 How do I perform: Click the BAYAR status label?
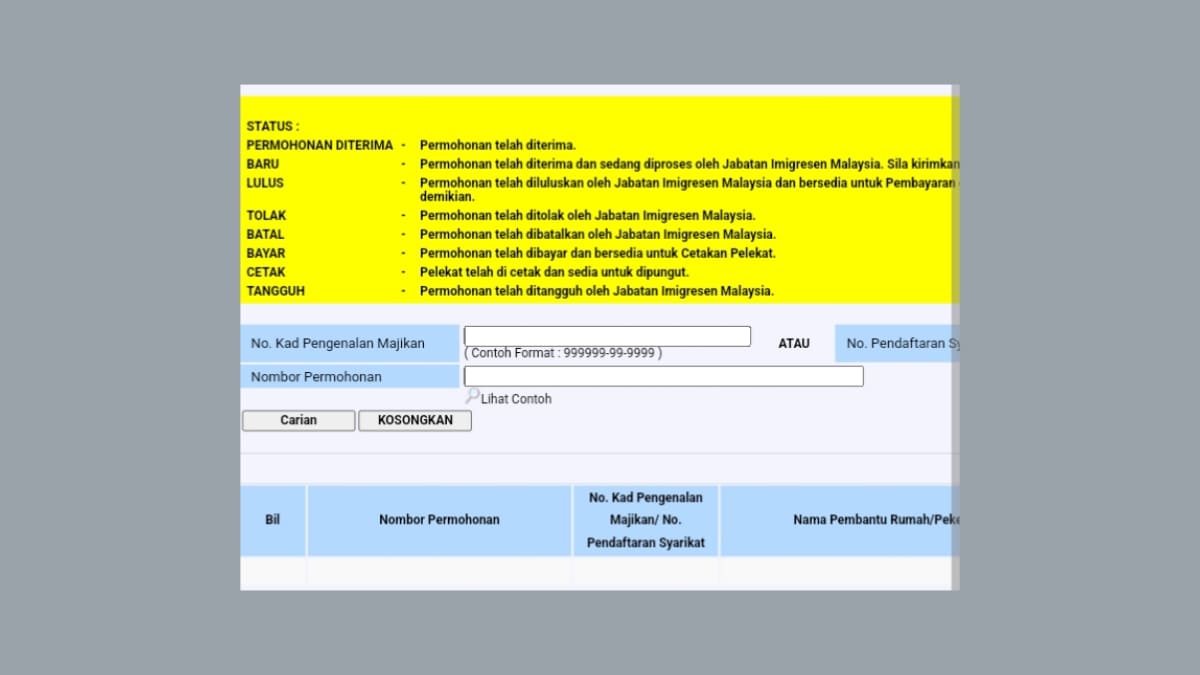point(266,254)
